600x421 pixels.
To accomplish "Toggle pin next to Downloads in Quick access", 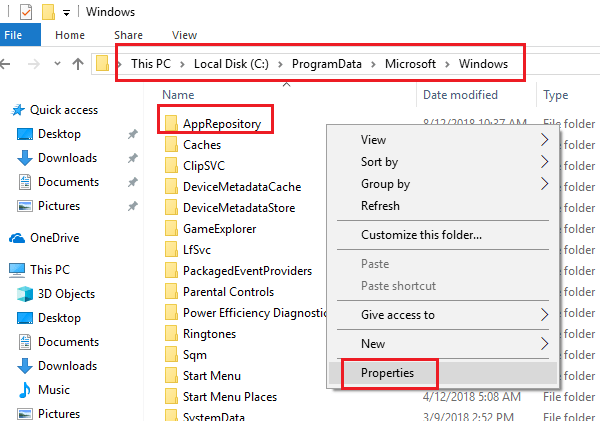I will pos(132,158).
